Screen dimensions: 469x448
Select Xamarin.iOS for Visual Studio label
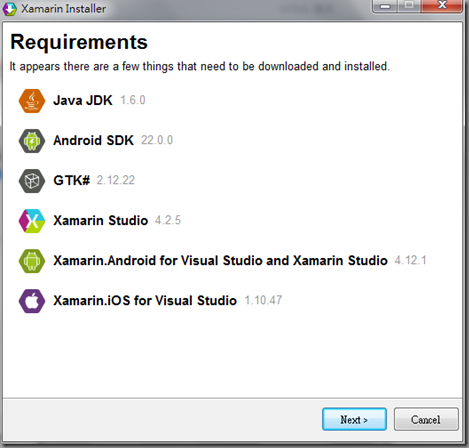click(x=145, y=300)
